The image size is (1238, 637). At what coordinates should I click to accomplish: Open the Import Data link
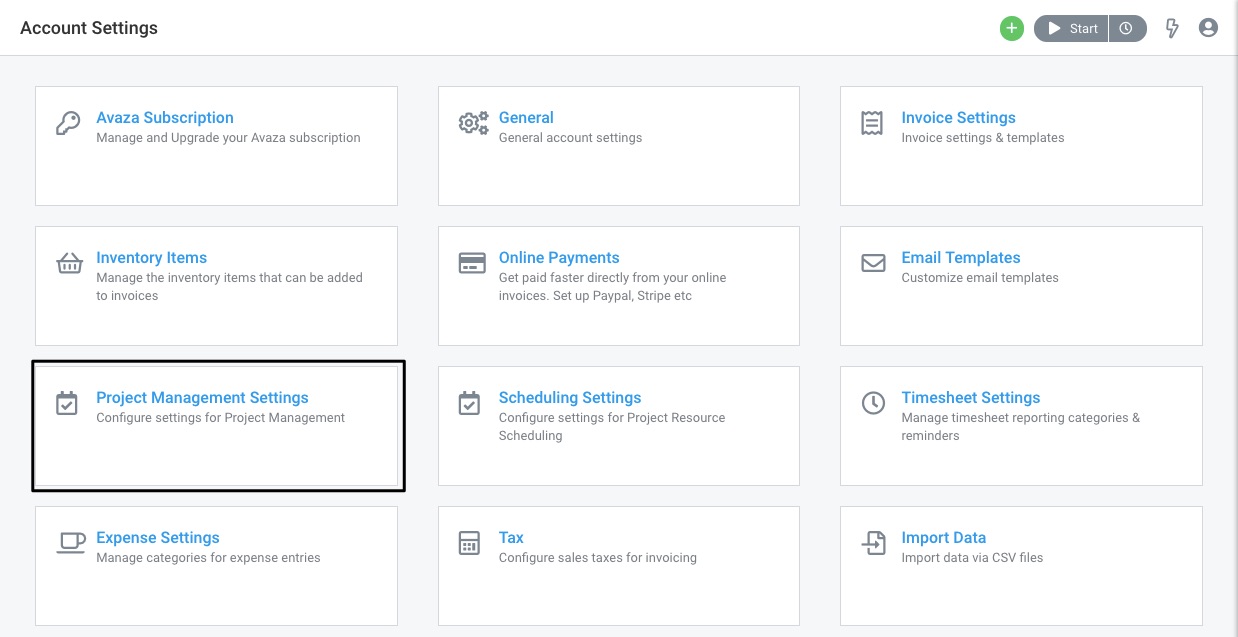tap(944, 538)
